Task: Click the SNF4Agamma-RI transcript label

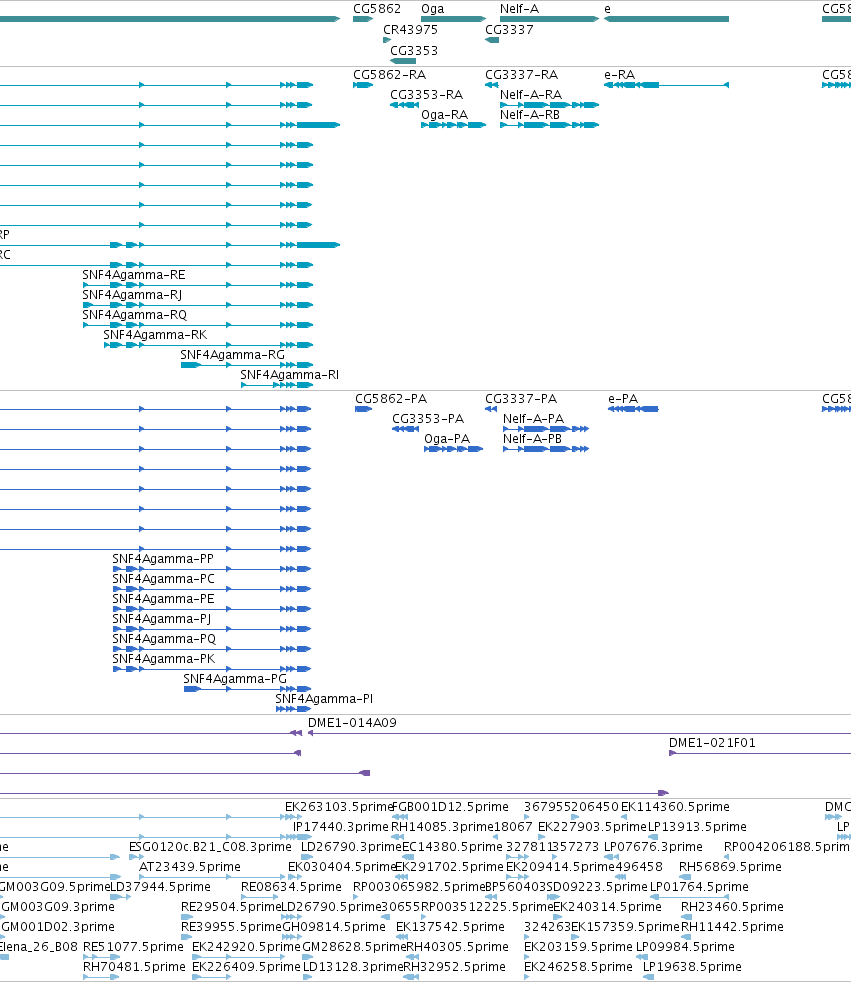Action: pyautogui.click(x=290, y=375)
